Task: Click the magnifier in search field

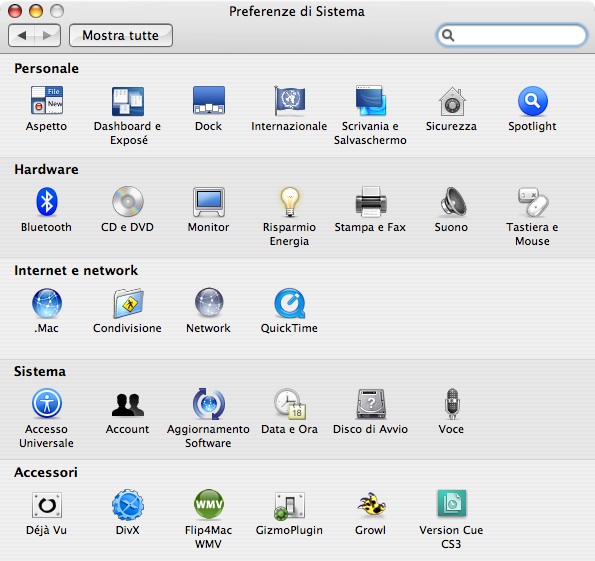Action: pyautogui.click(x=448, y=35)
